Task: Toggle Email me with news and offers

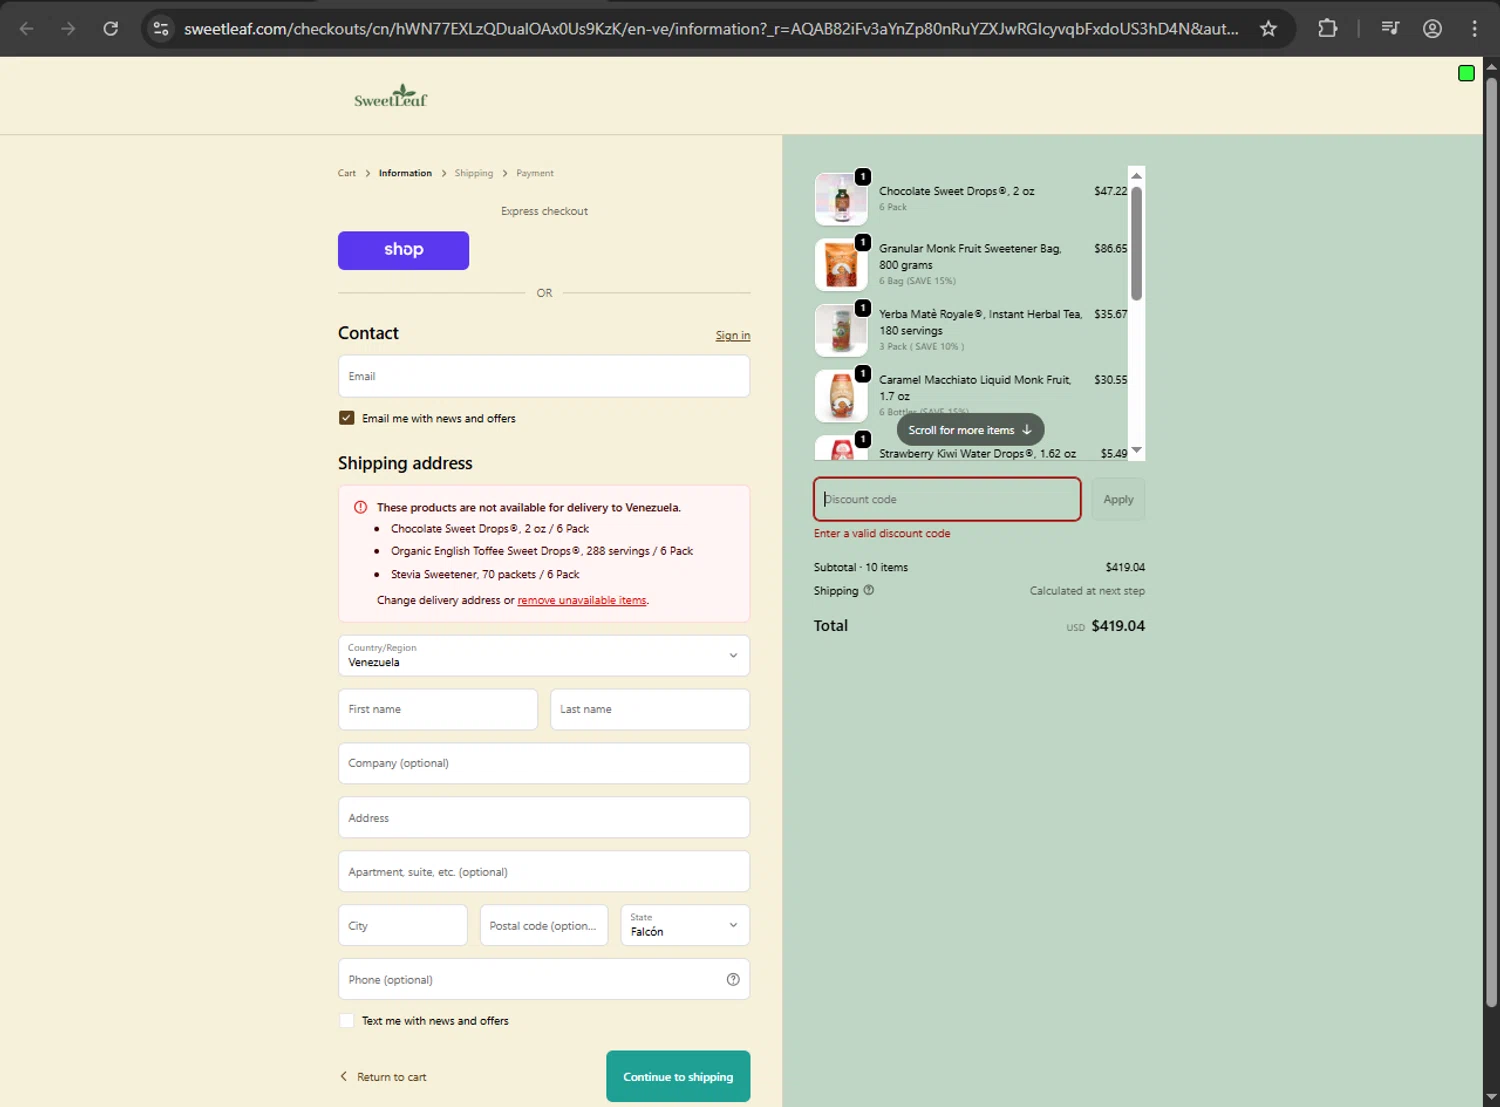Action: click(346, 418)
